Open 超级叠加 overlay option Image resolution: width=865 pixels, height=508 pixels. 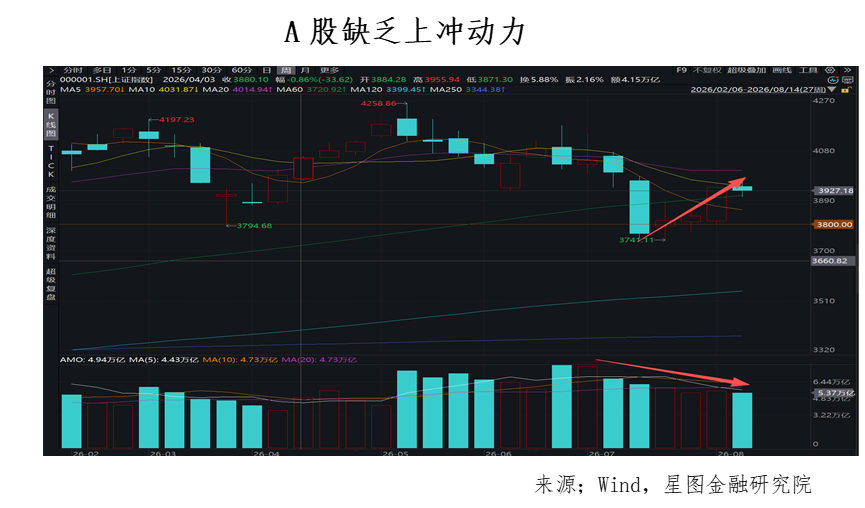click(x=747, y=71)
